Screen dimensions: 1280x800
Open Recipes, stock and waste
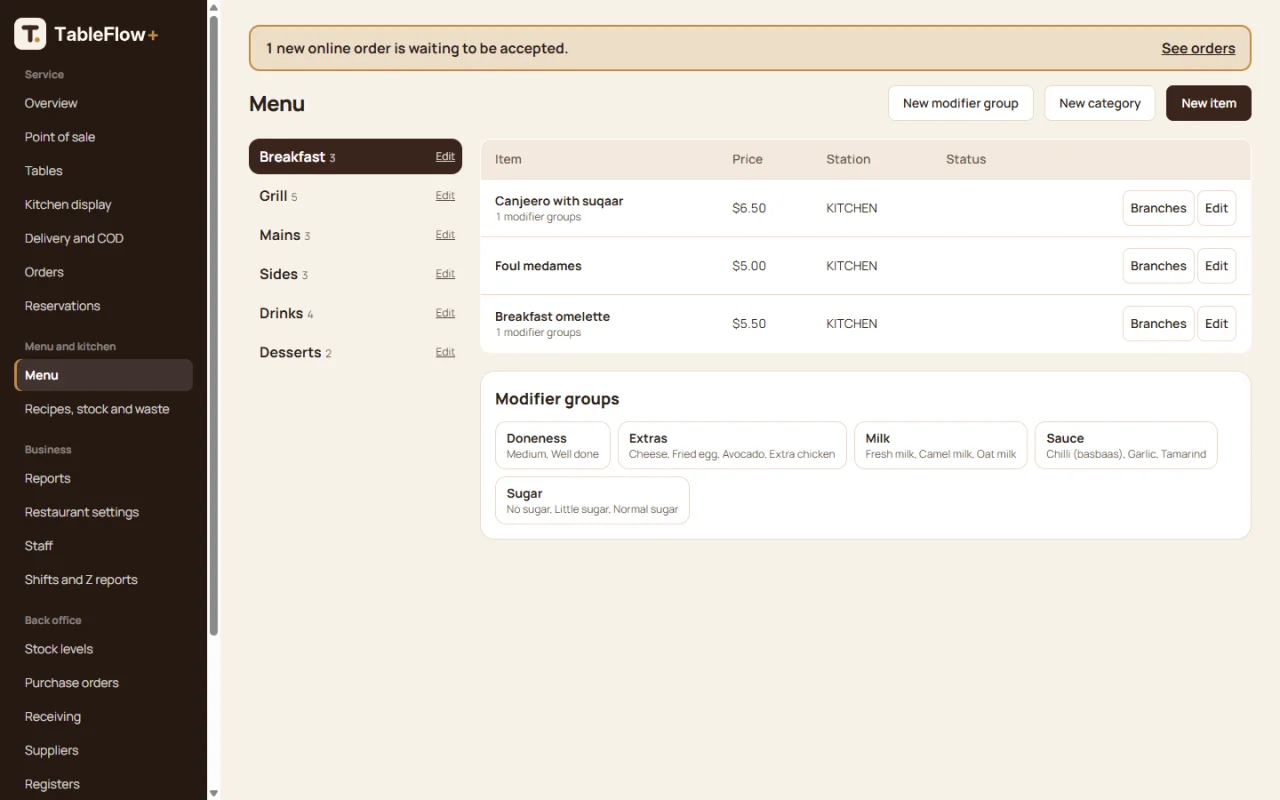[103, 409]
